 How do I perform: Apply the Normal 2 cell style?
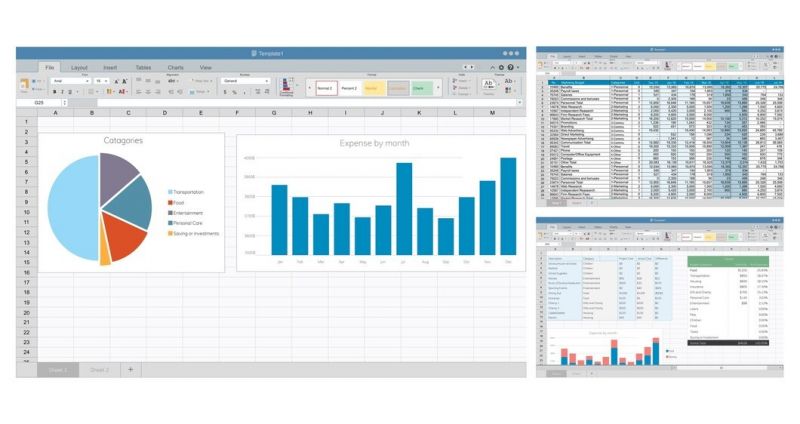[x=324, y=88]
